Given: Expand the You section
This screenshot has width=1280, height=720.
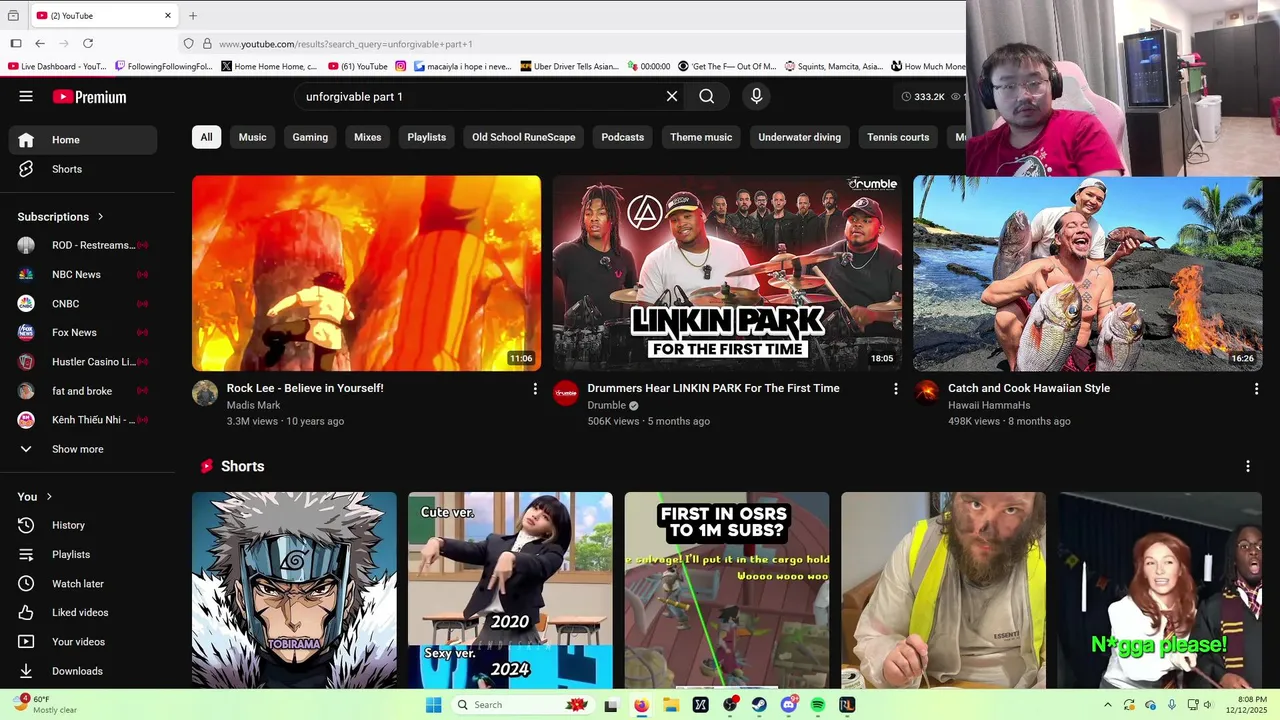Looking at the screenshot, I should (34, 497).
